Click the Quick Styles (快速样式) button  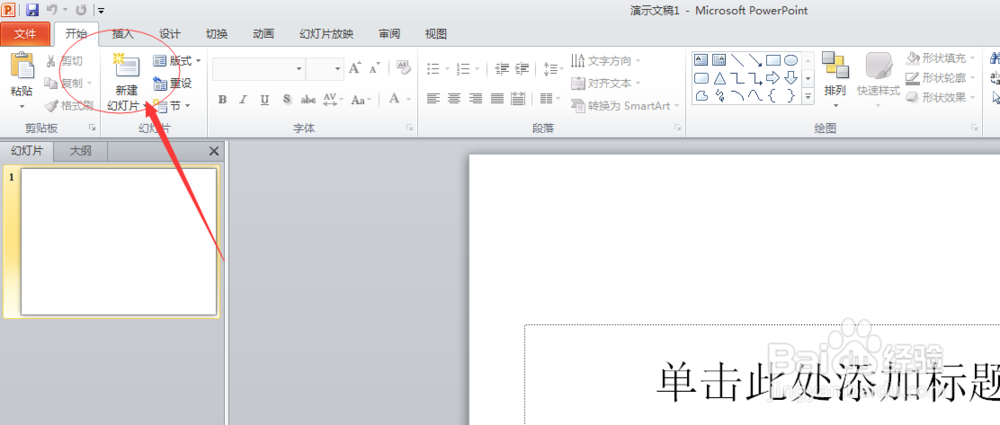(x=878, y=80)
